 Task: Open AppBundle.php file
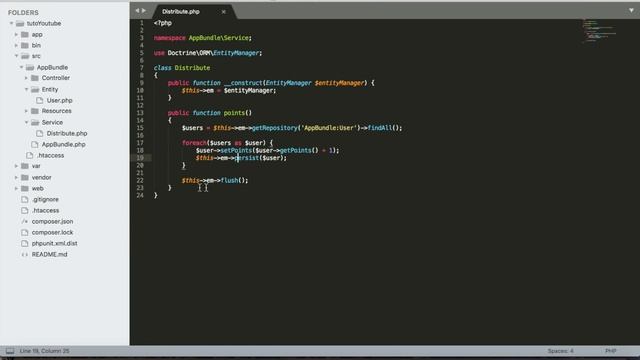[63, 144]
